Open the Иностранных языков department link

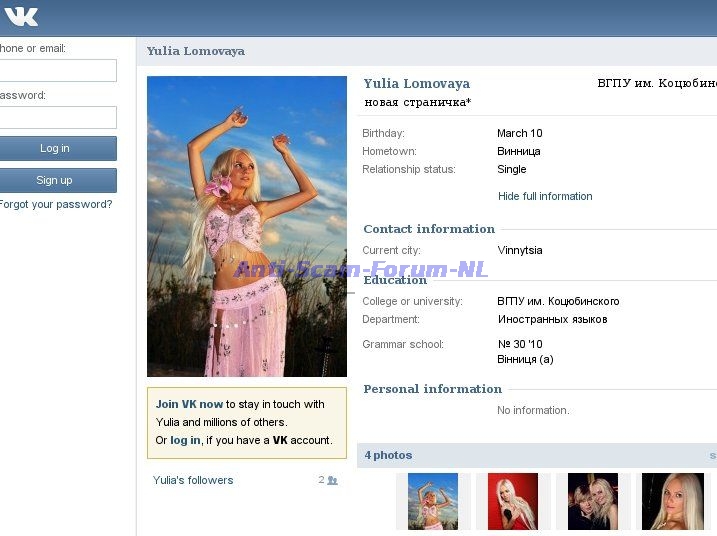click(552, 320)
